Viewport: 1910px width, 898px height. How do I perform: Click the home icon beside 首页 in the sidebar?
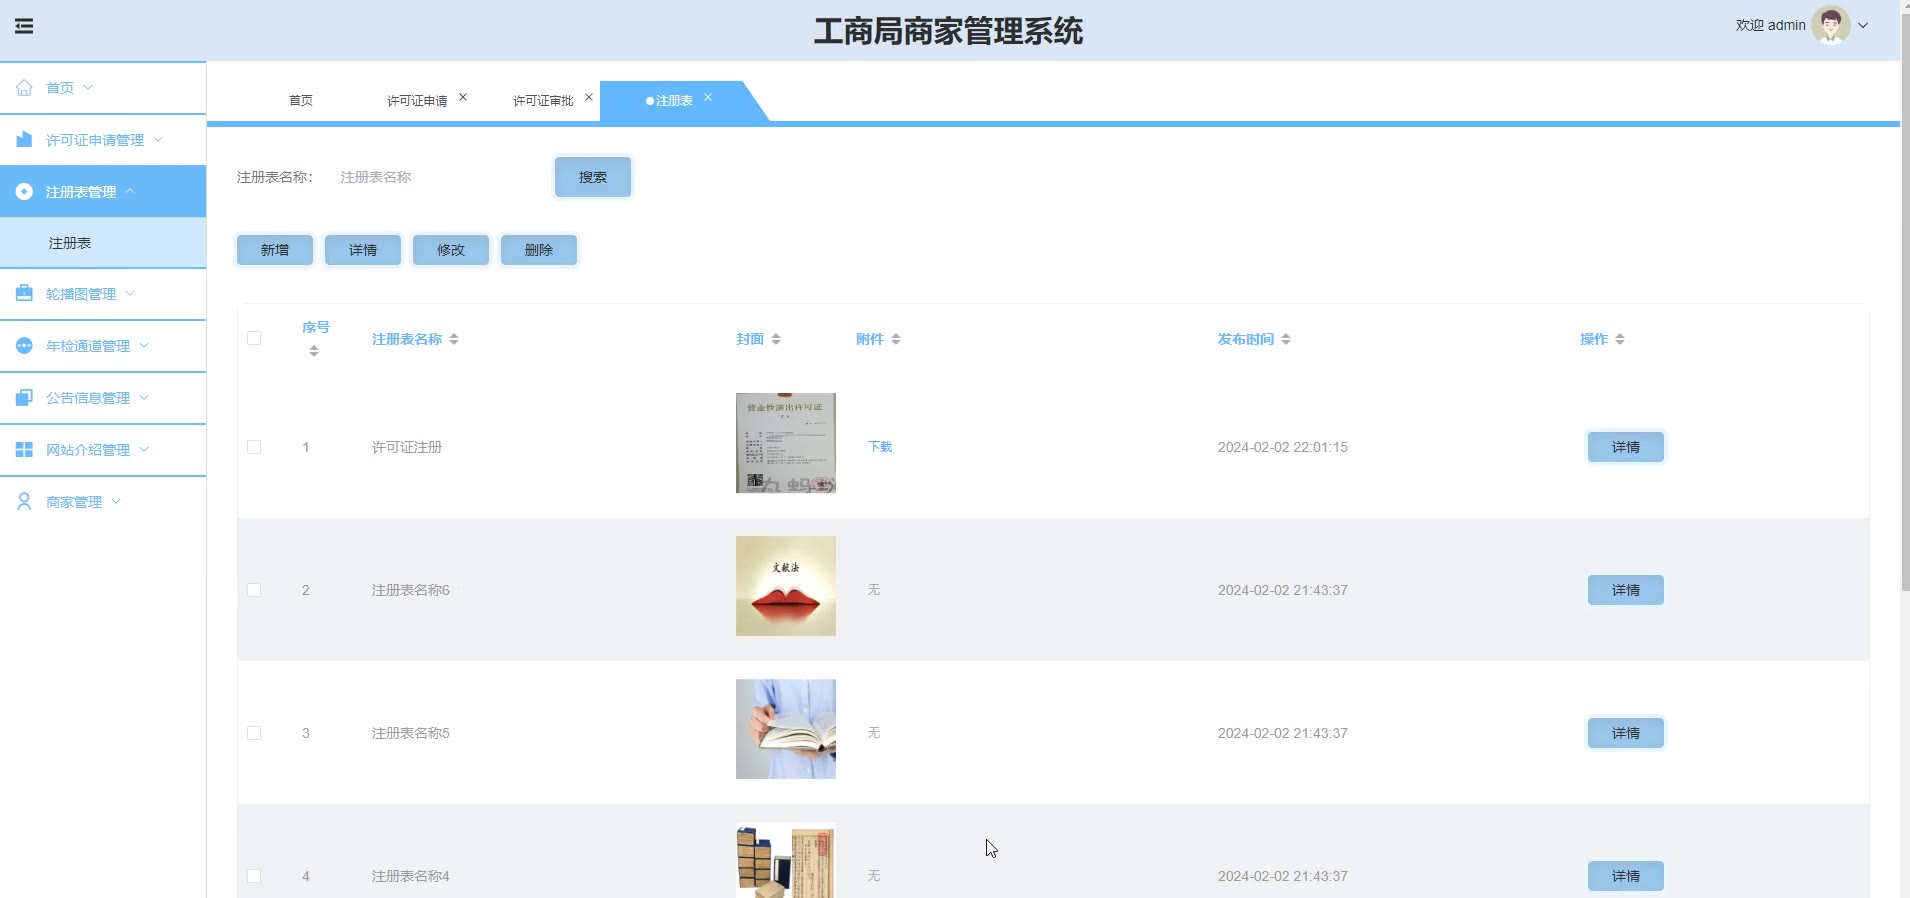click(24, 88)
